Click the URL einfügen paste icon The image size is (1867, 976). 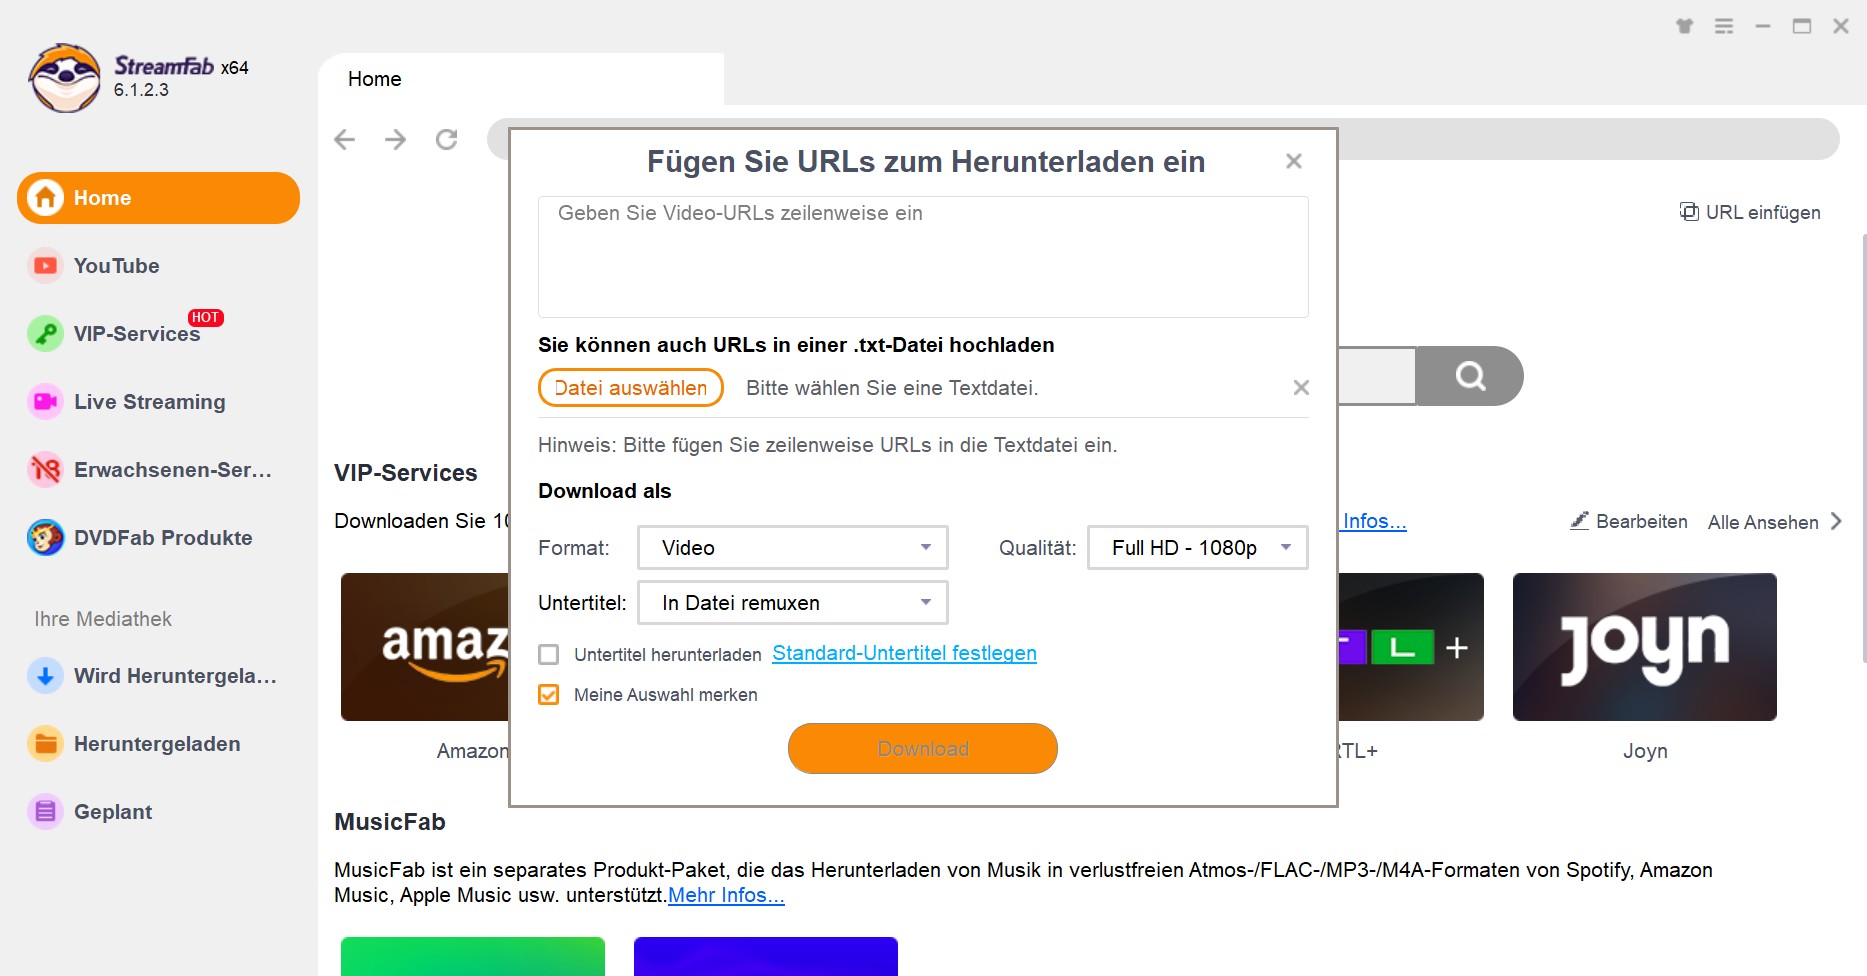click(1689, 212)
